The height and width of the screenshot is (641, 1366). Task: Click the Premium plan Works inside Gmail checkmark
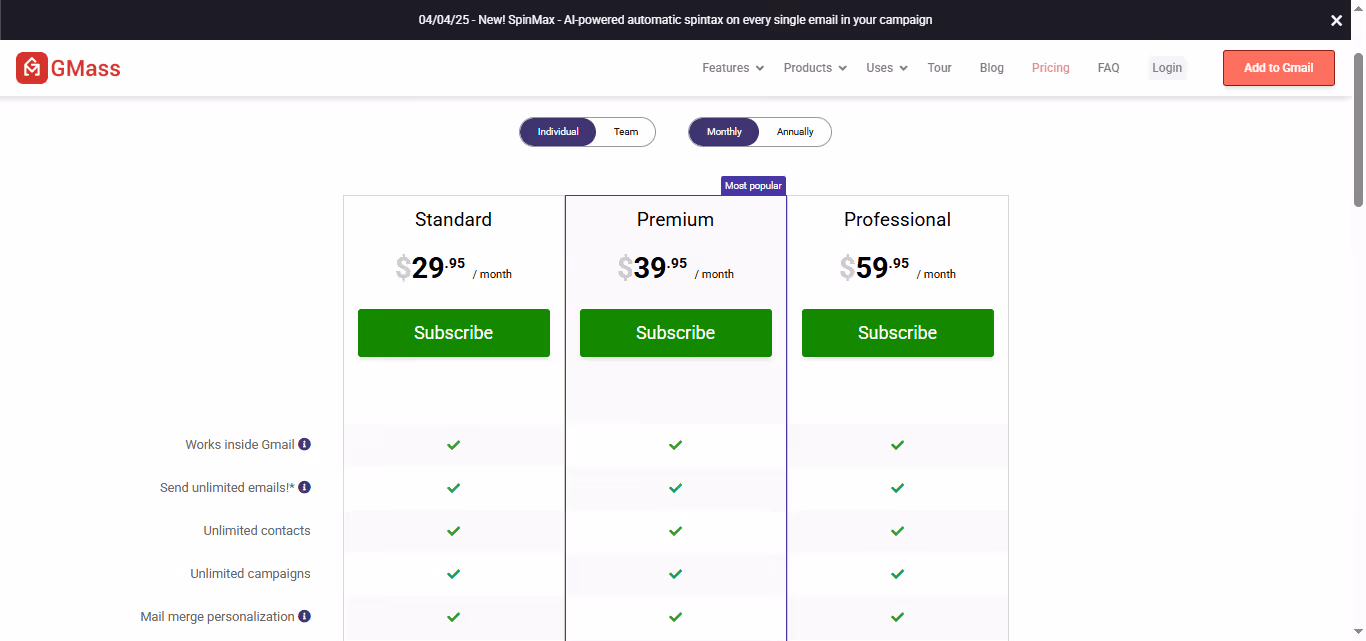click(x=675, y=445)
